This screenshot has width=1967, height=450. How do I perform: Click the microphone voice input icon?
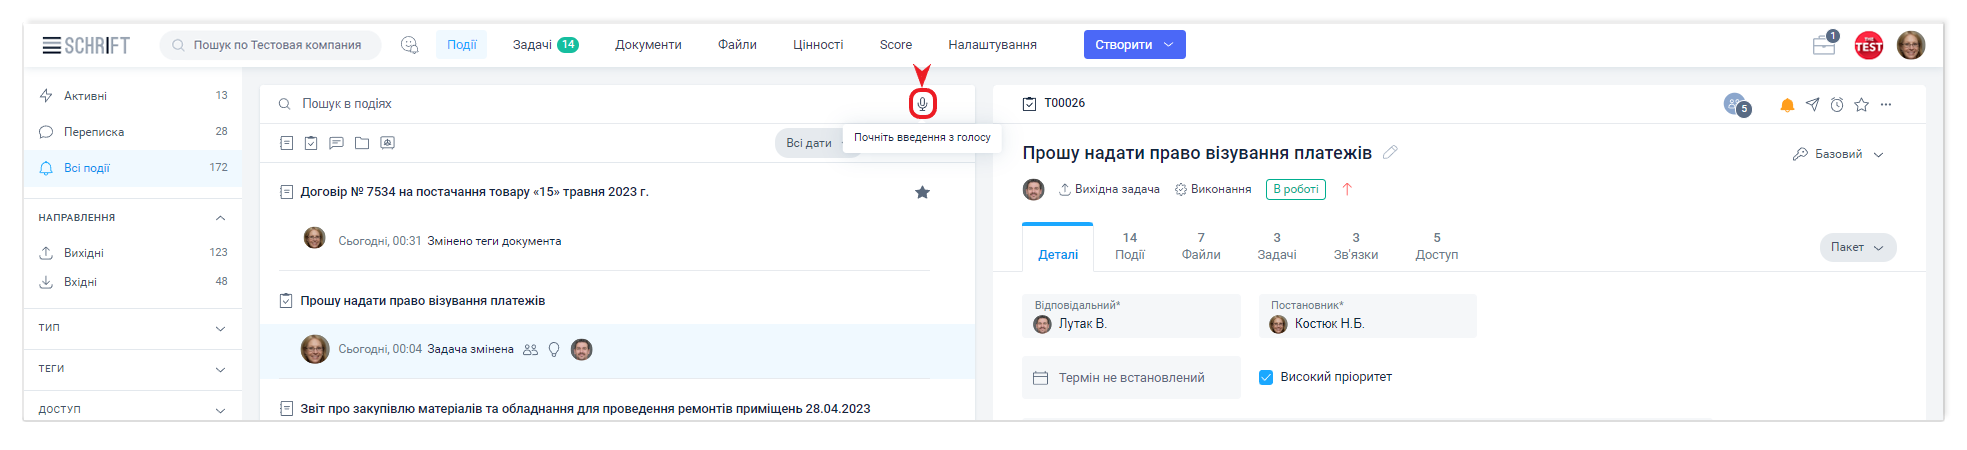click(x=922, y=104)
